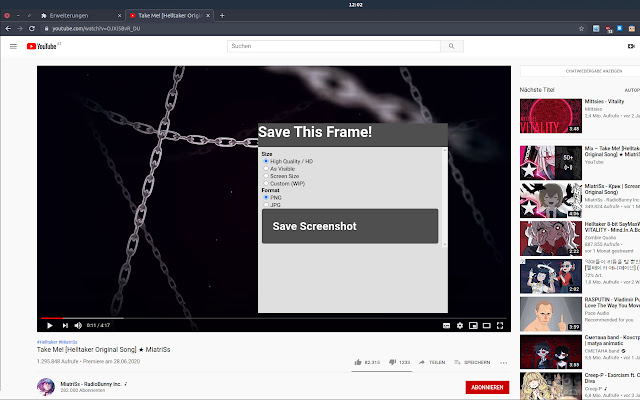Go to the YouTube home logo
This screenshot has height=400, width=640.
click(x=42, y=46)
